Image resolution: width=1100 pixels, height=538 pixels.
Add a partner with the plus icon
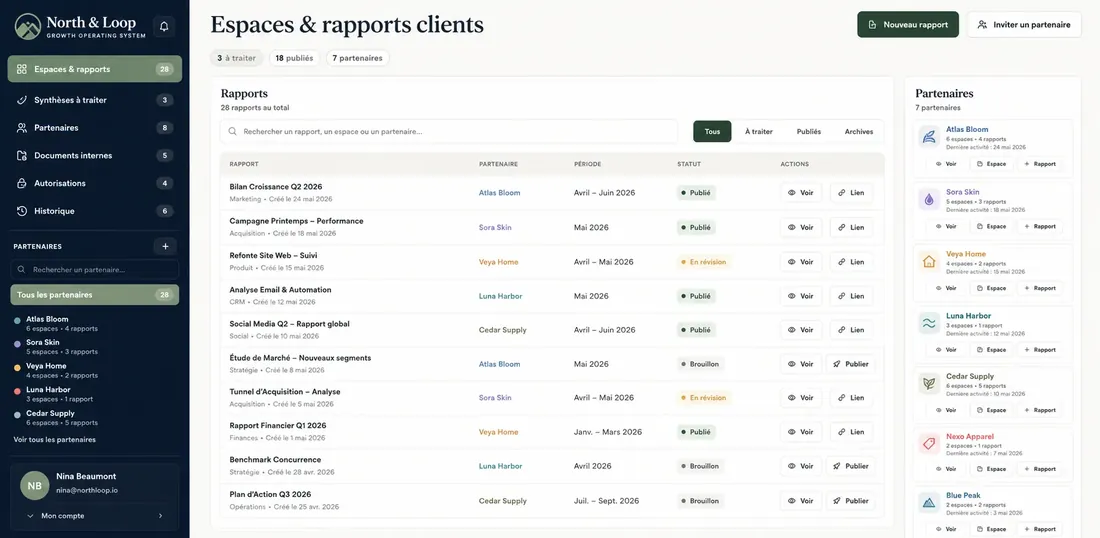165,246
